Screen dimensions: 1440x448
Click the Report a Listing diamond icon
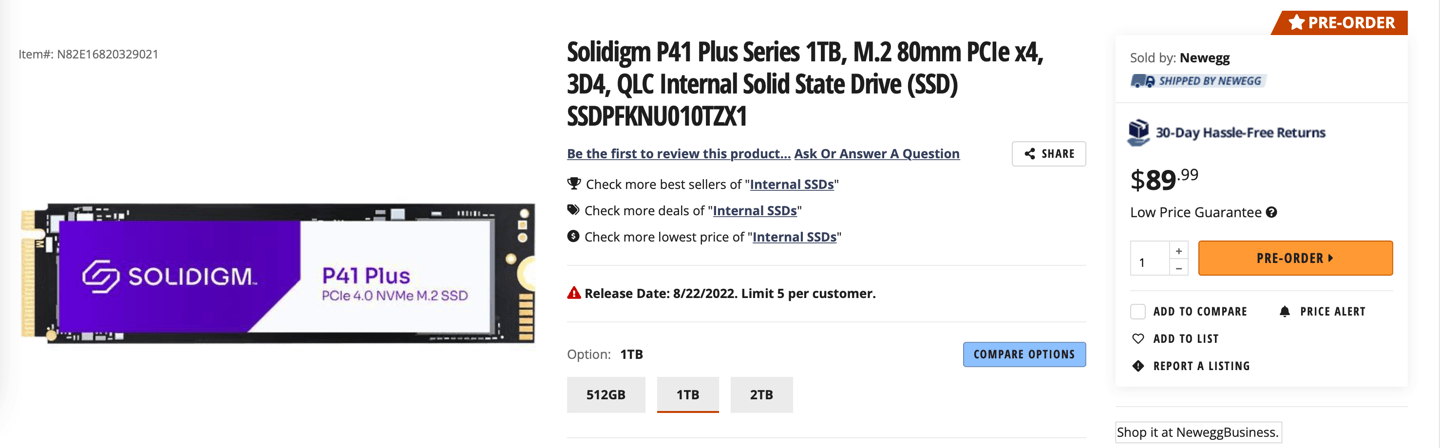pos(1138,366)
